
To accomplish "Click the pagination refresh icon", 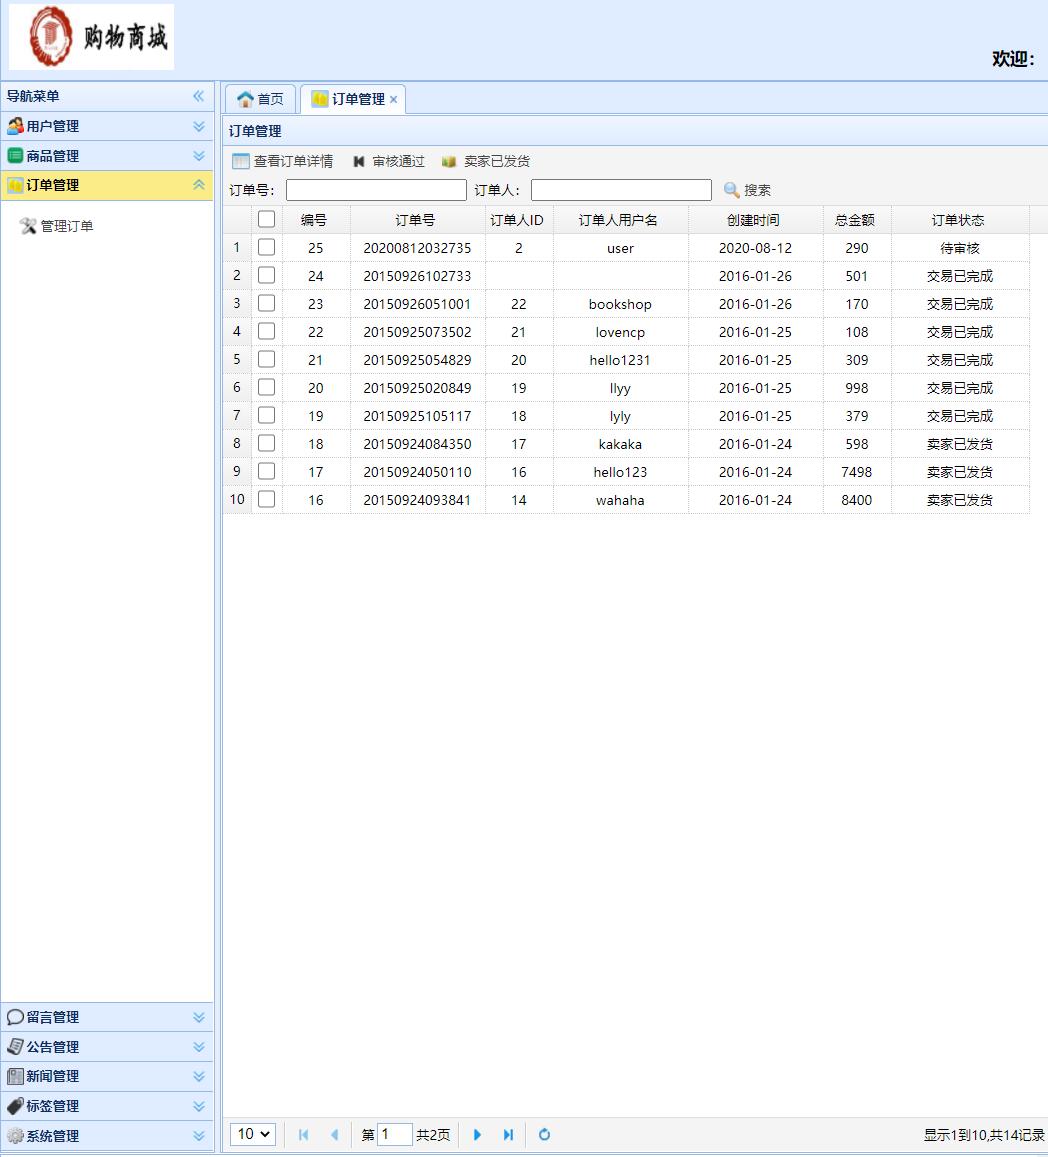I will point(544,1135).
